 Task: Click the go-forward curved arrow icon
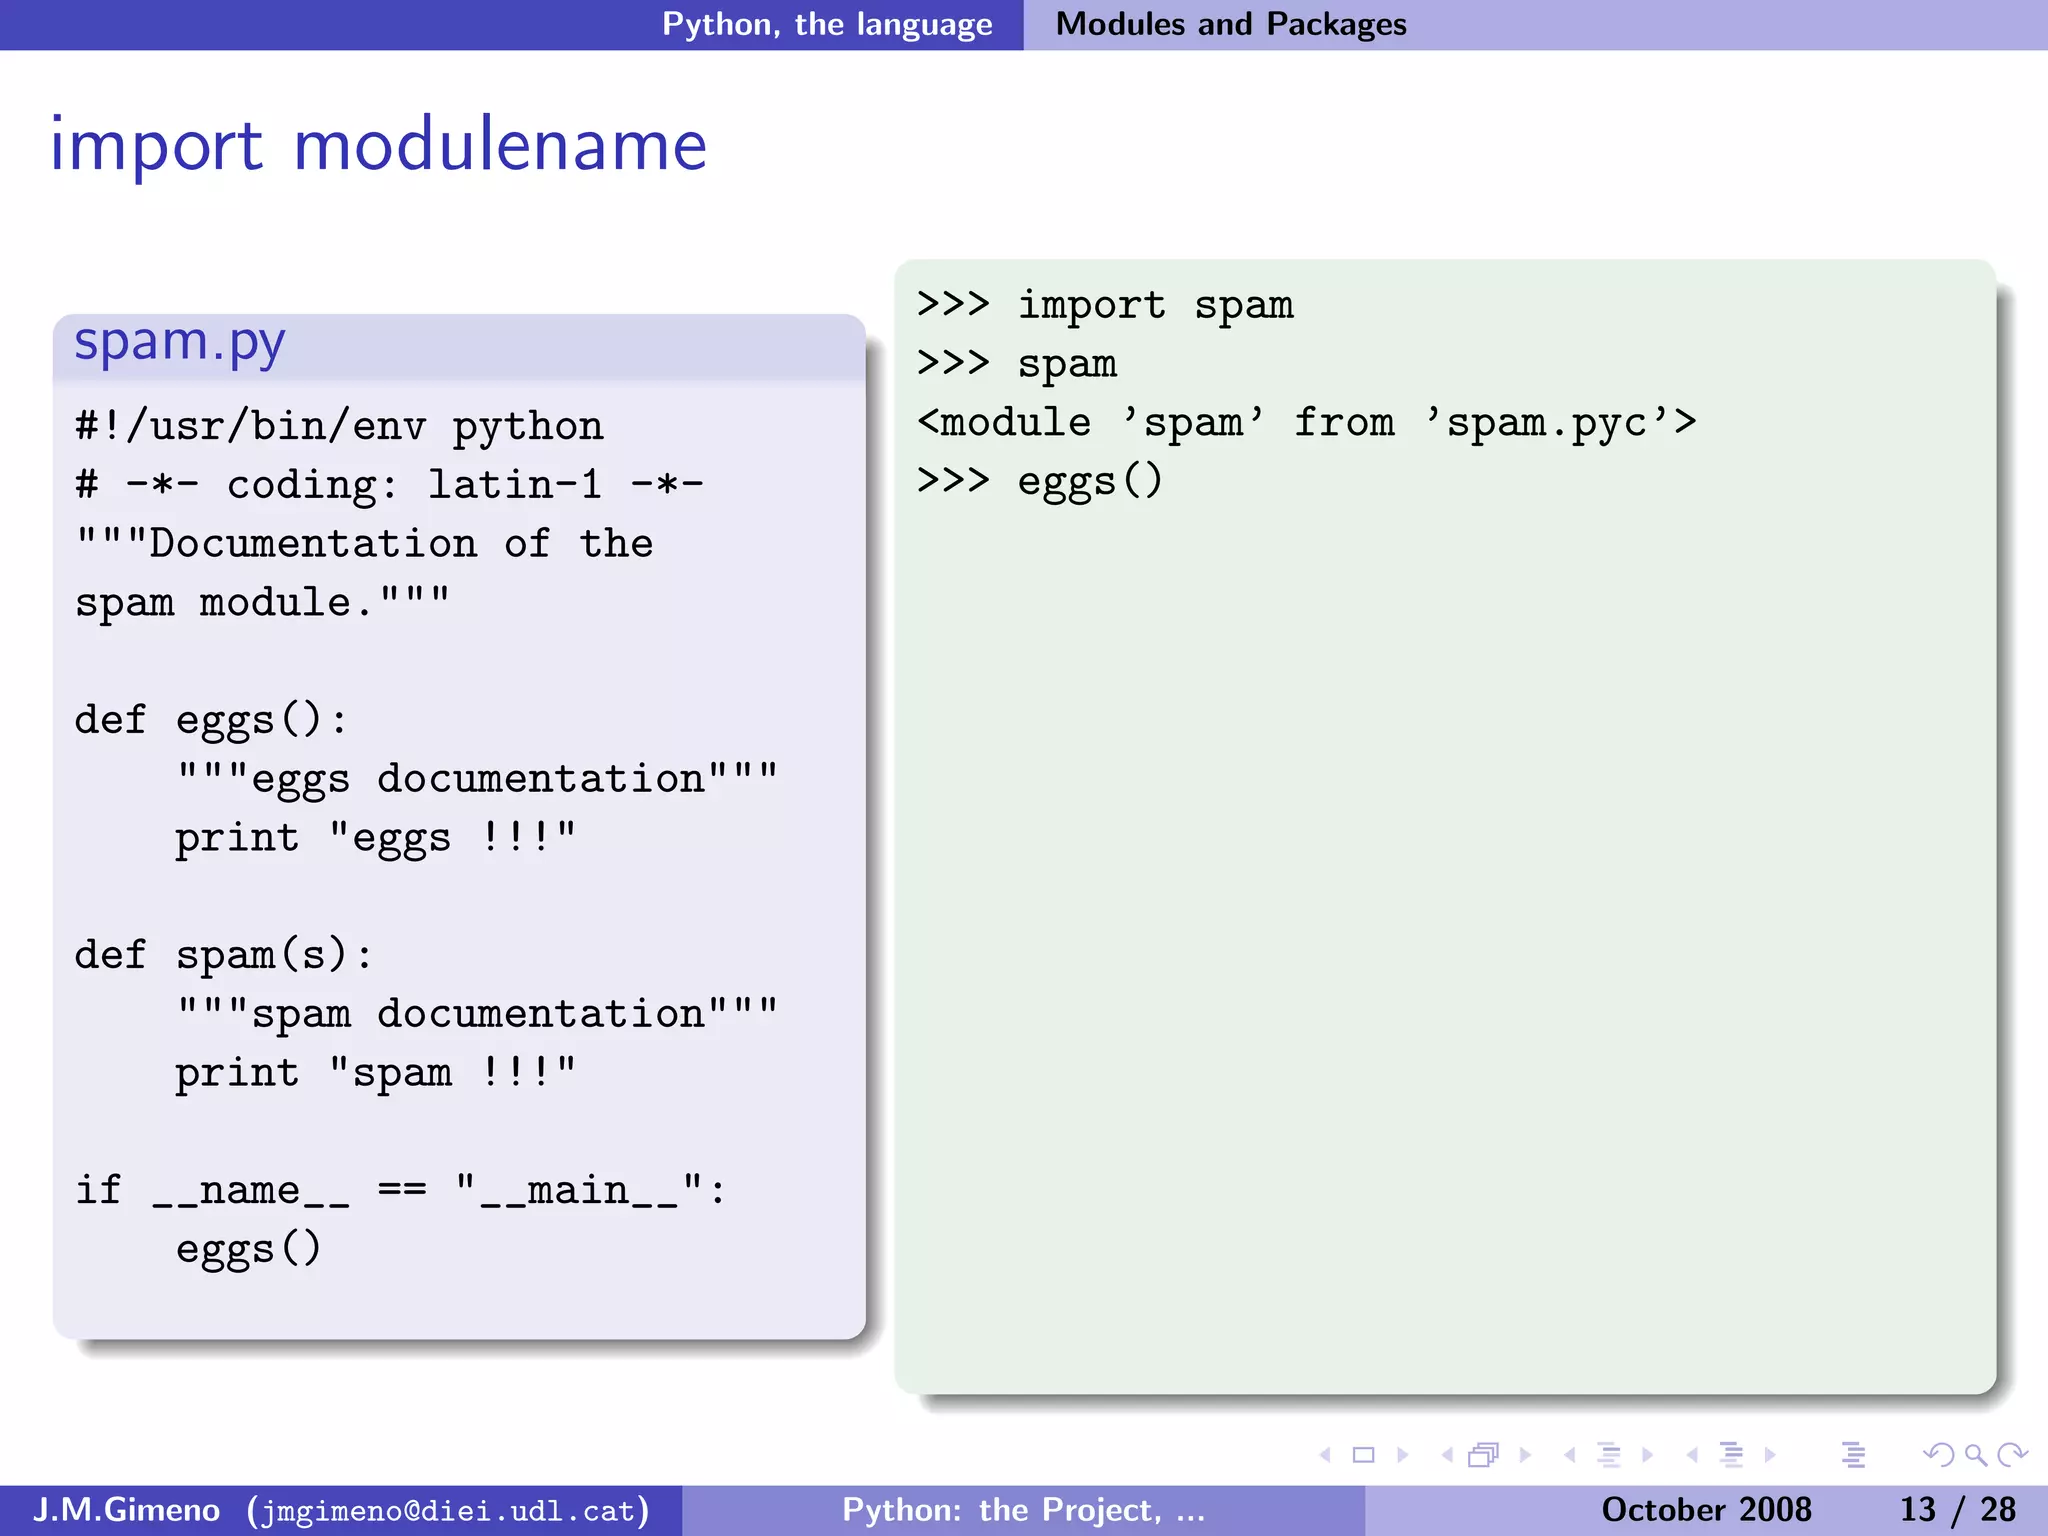(x=2012, y=1455)
